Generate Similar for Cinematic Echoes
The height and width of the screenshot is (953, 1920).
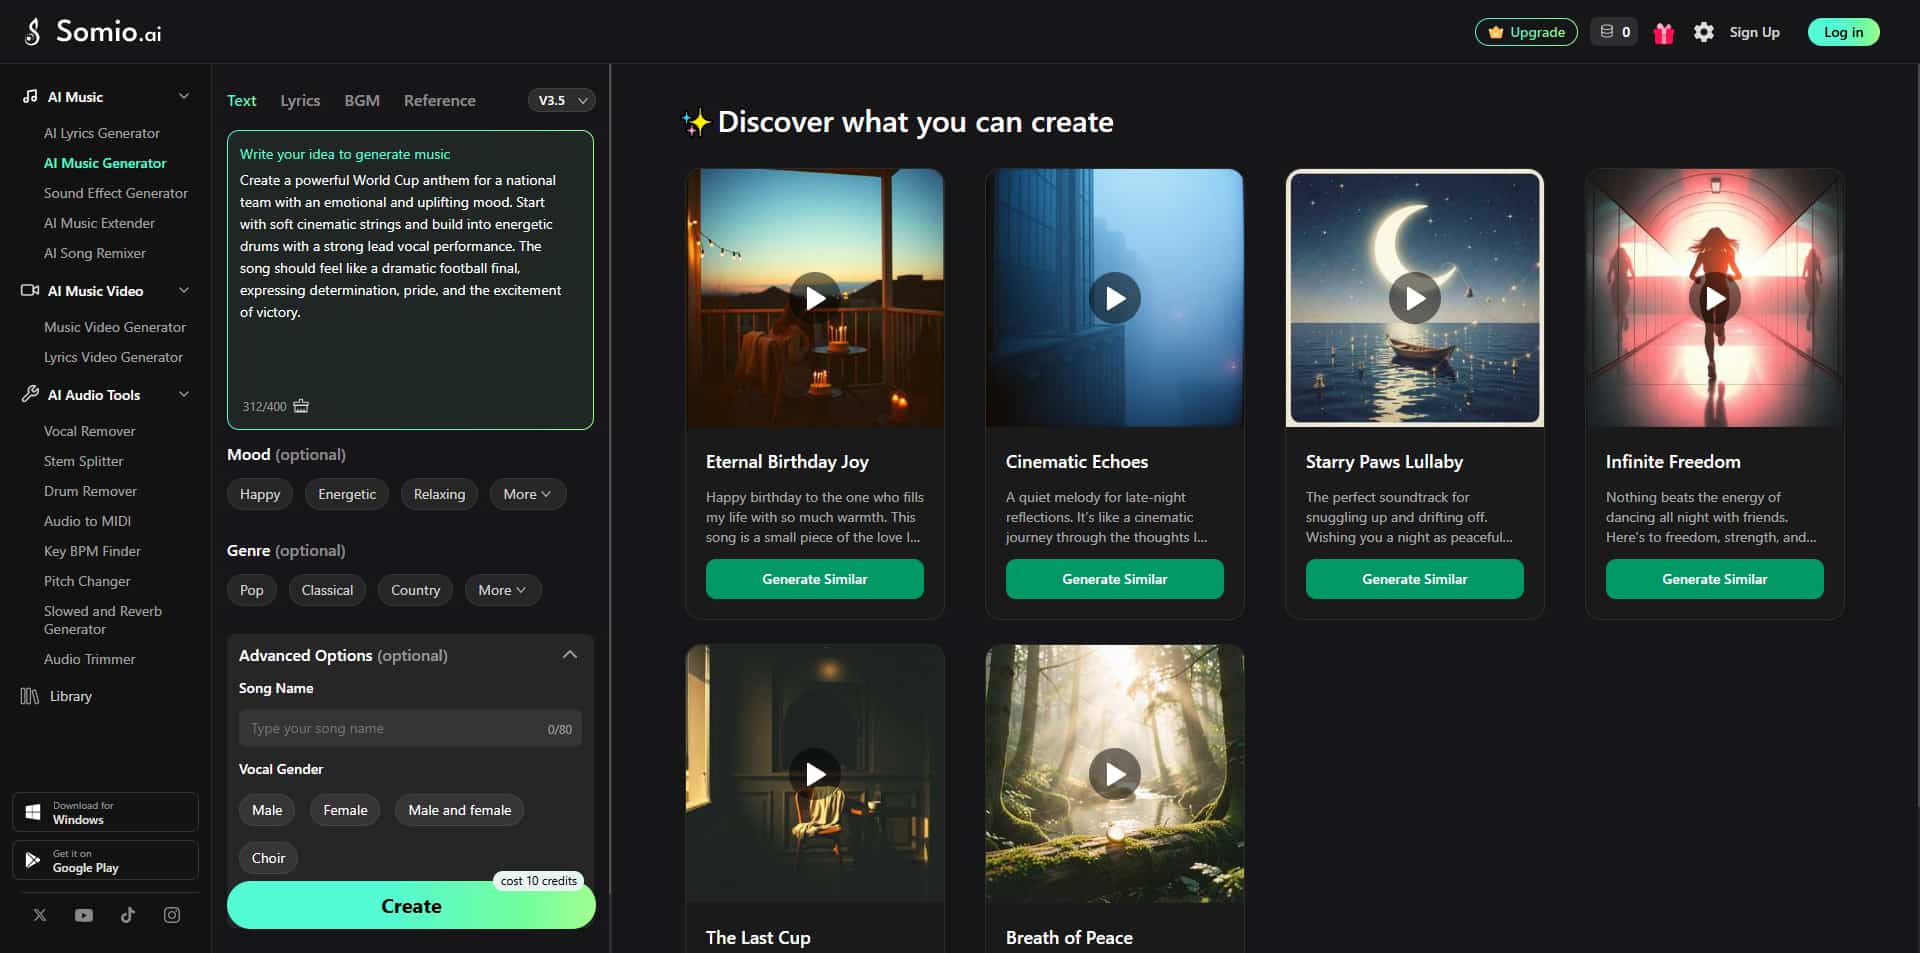coord(1115,579)
